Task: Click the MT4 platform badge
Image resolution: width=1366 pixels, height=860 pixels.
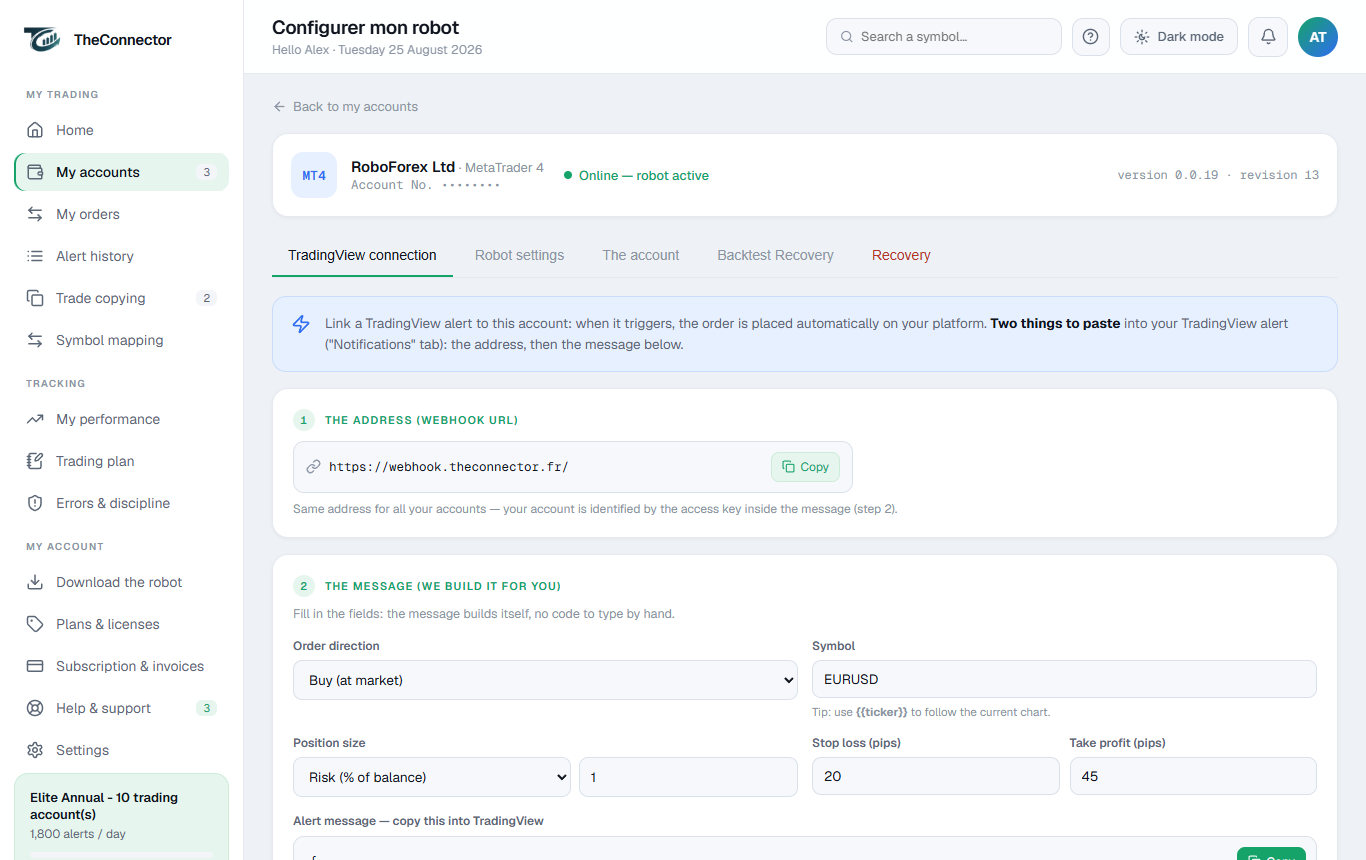Action: (x=314, y=175)
